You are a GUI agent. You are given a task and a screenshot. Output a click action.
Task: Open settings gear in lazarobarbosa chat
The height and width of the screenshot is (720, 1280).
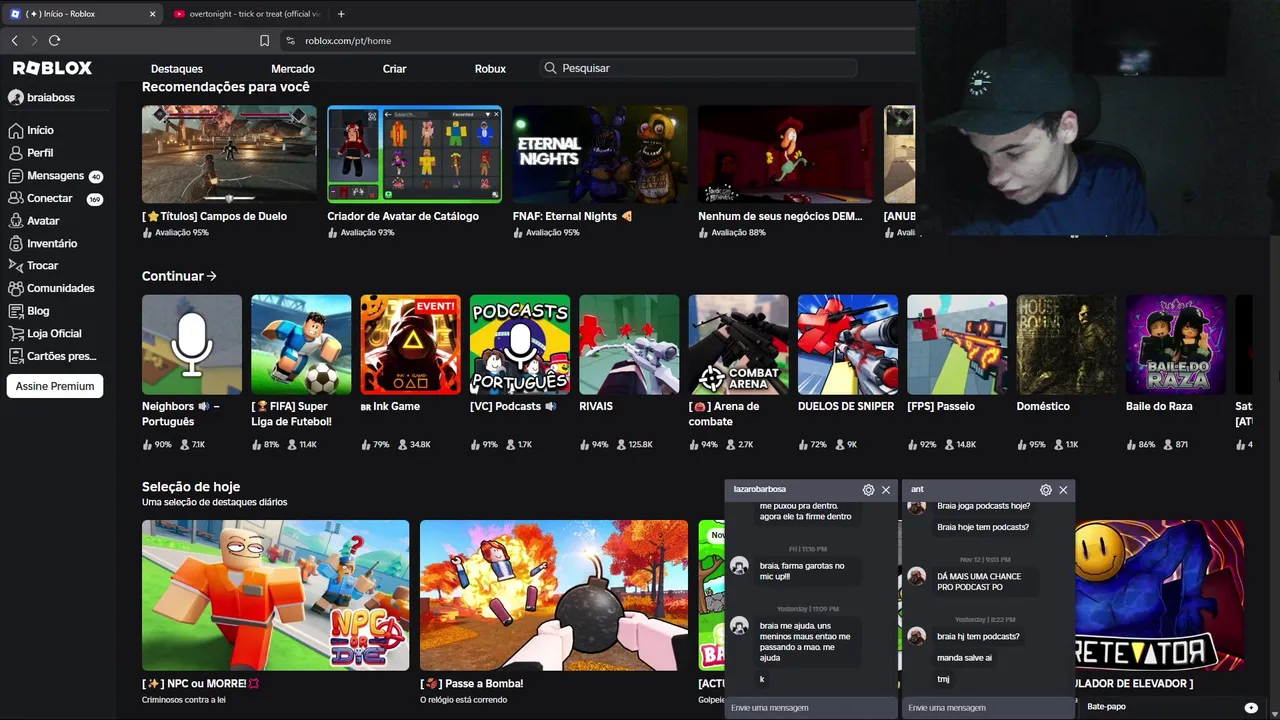click(868, 490)
